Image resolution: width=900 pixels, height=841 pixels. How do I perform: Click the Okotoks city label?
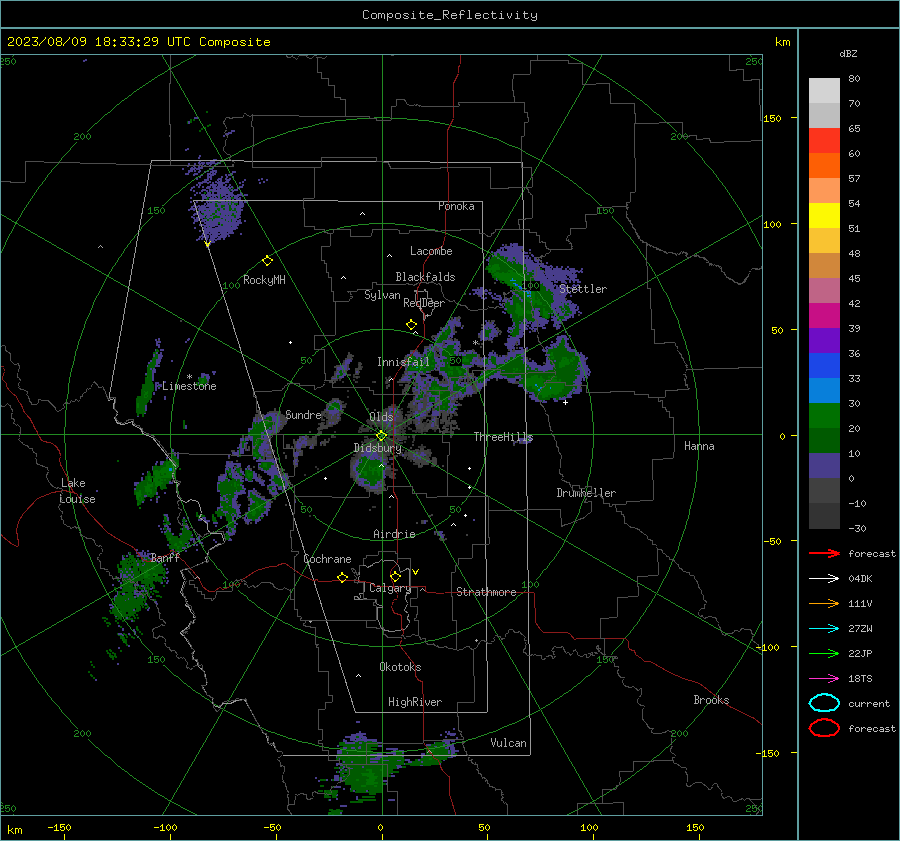(x=400, y=667)
